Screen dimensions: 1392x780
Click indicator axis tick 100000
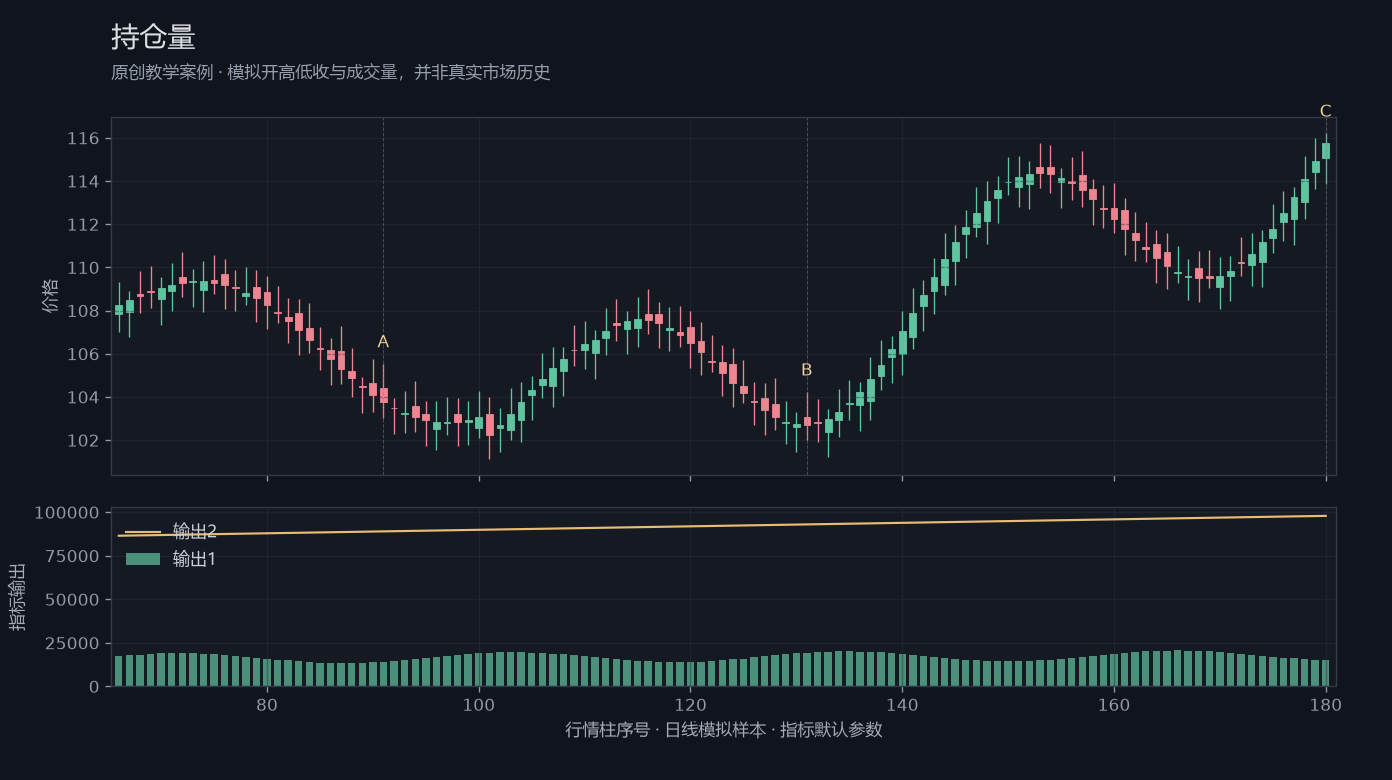tap(67, 513)
